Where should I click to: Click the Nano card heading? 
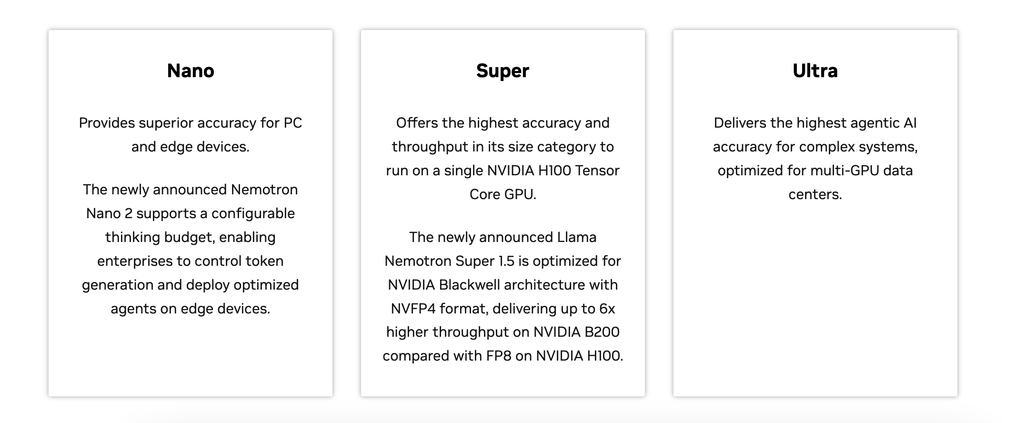pyautogui.click(x=190, y=70)
